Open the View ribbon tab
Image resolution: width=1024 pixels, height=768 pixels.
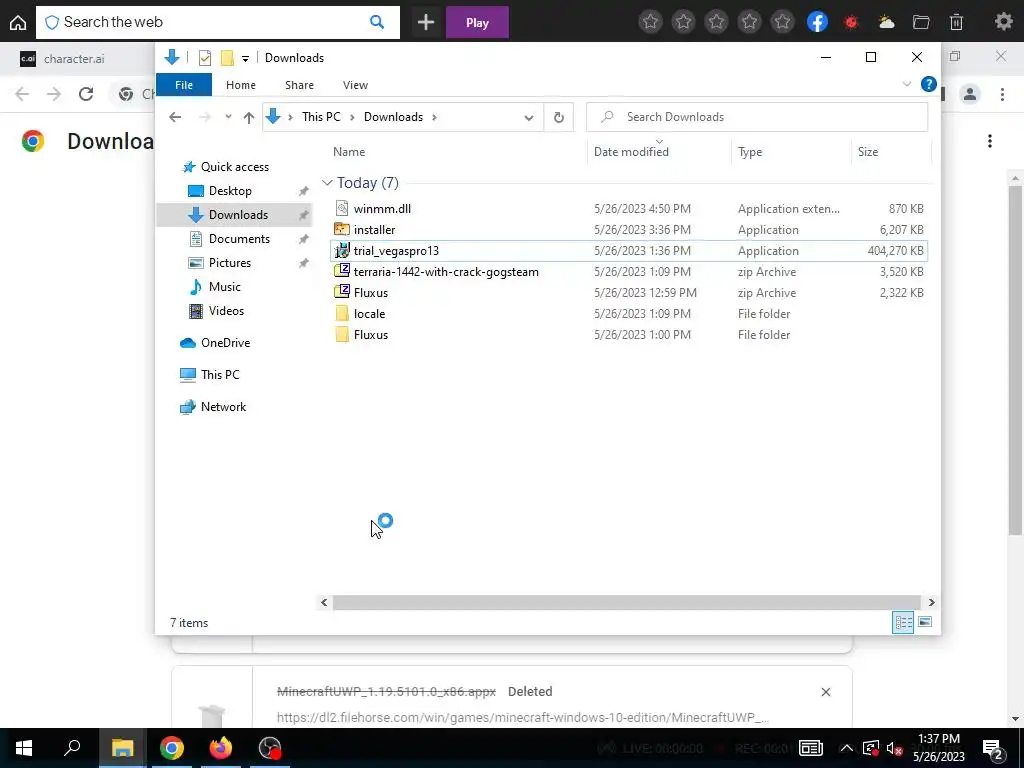pos(355,85)
